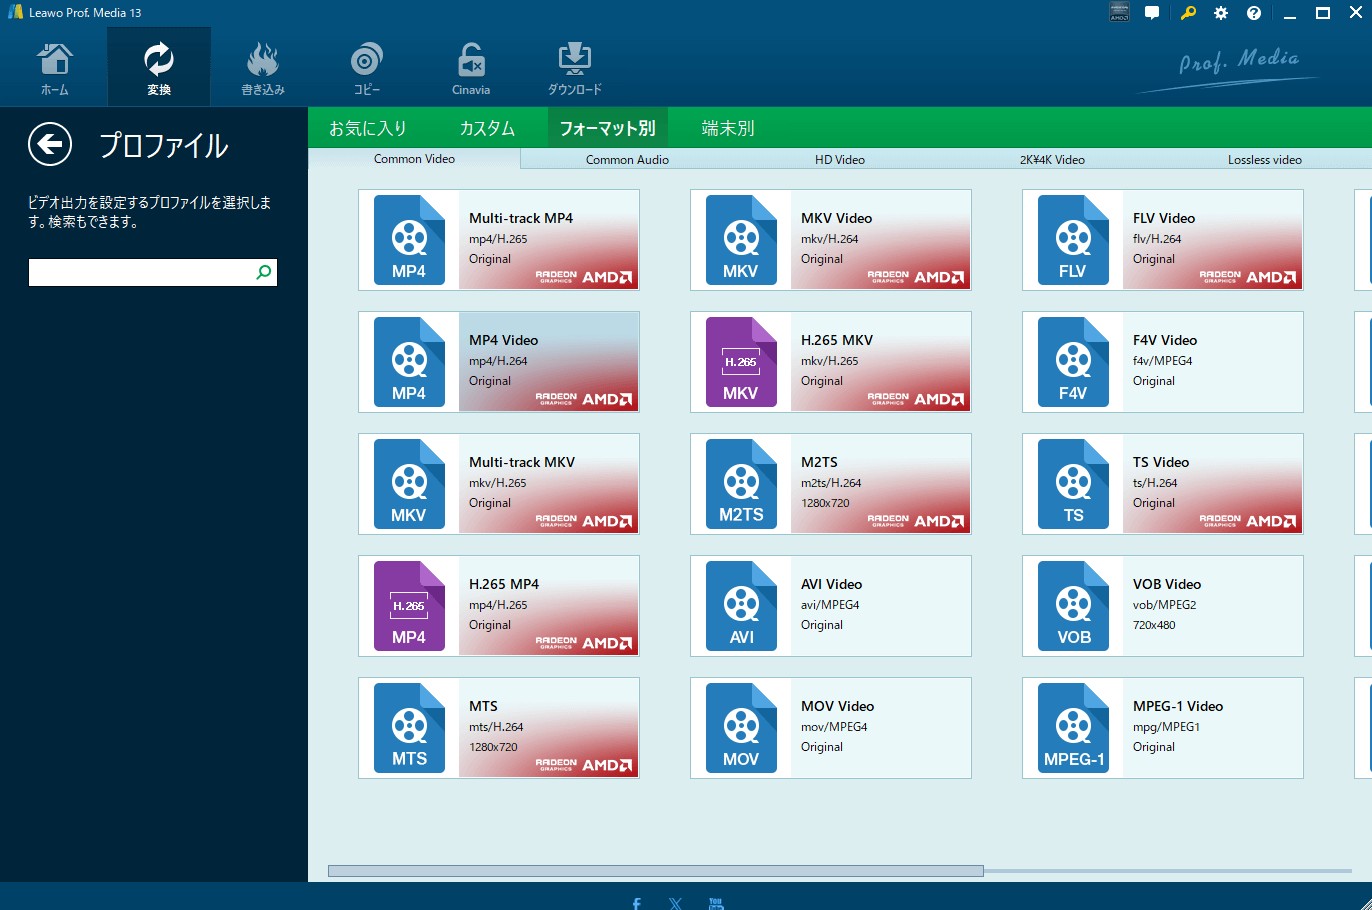Click the key (registration) icon
The width and height of the screenshot is (1372, 910).
pos(1188,13)
